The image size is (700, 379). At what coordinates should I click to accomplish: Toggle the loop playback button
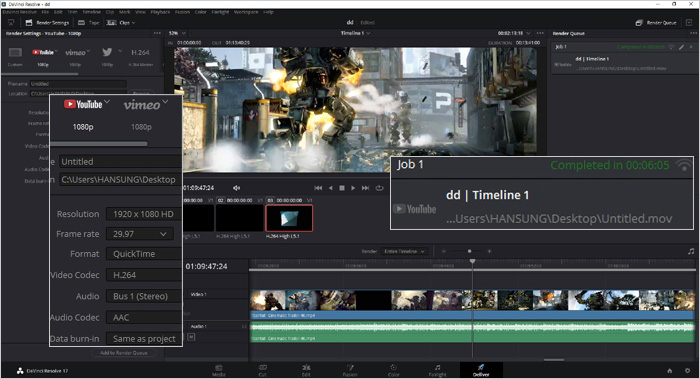click(379, 188)
